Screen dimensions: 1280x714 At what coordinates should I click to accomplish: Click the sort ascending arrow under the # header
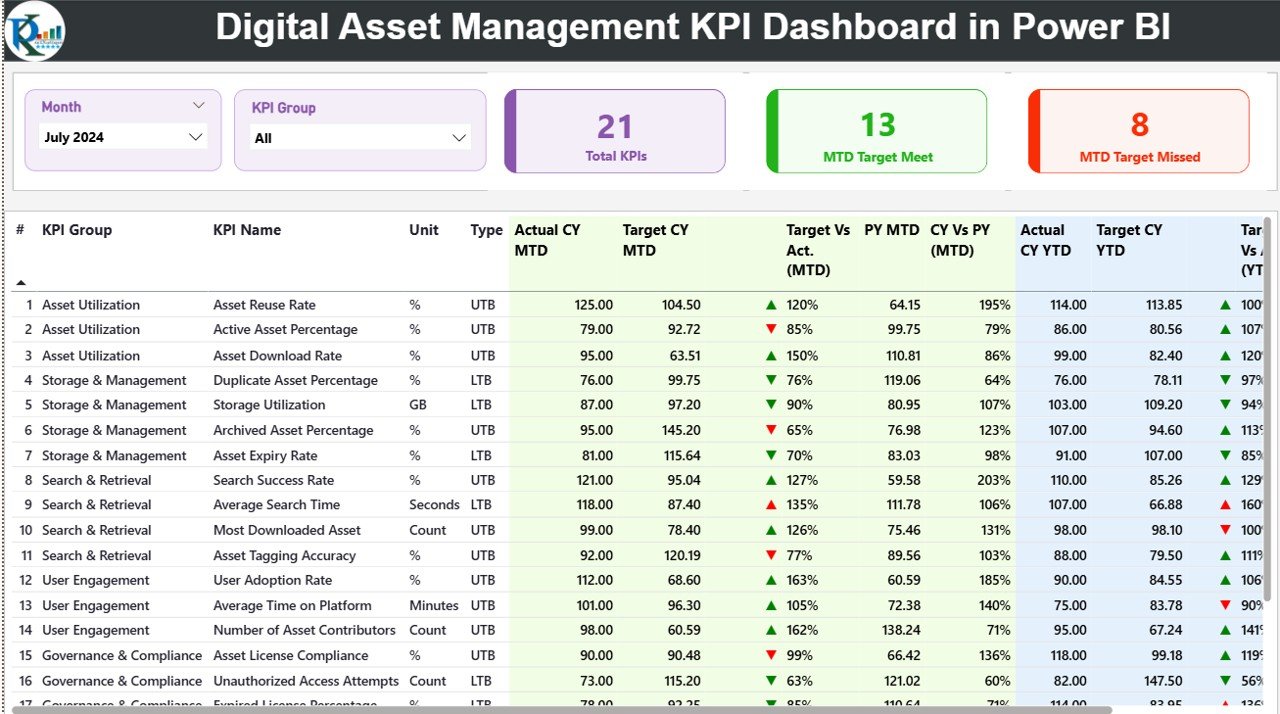[x=19, y=282]
